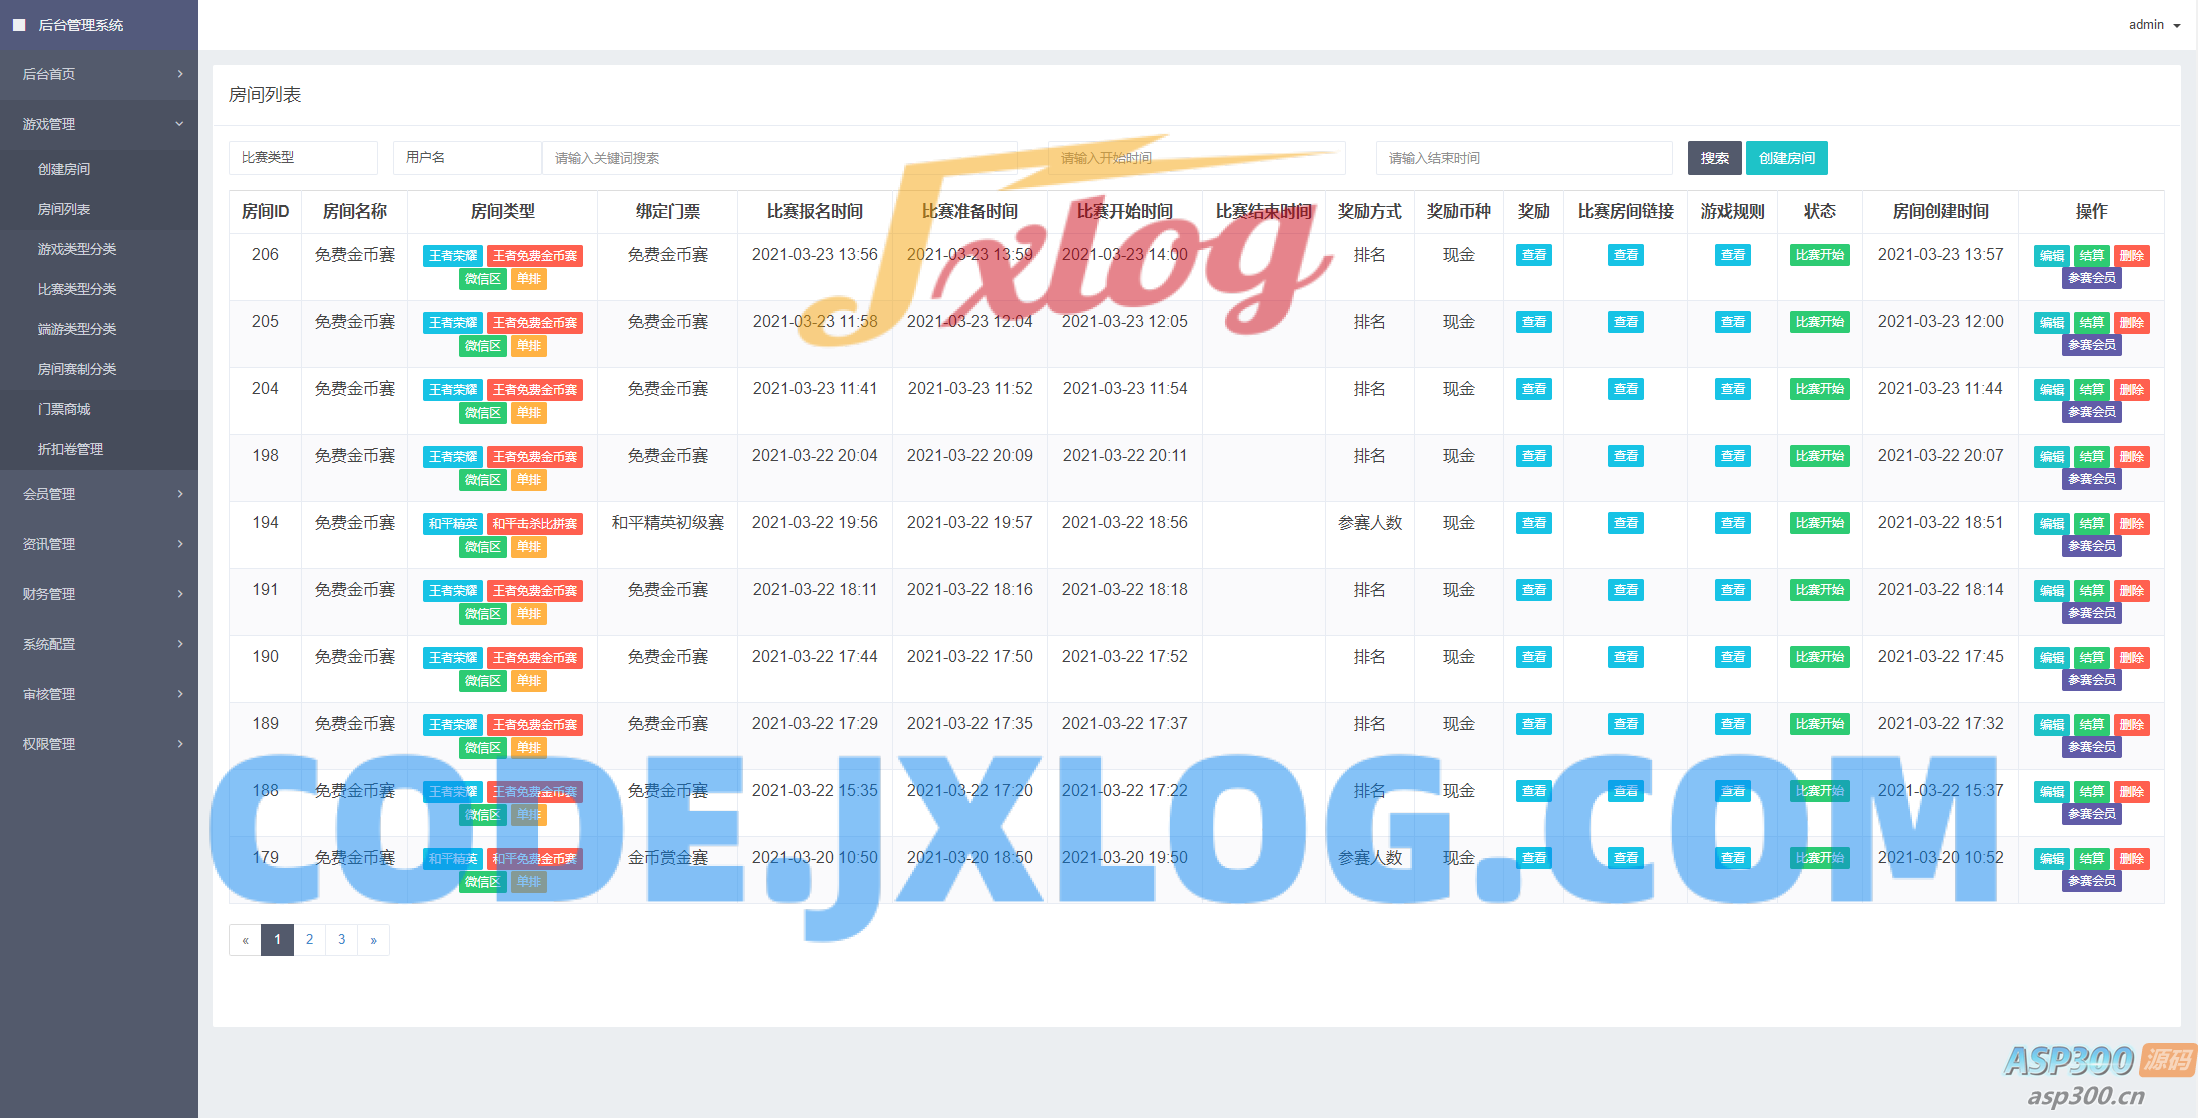Image resolution: width=2198 pixels, height=1118 pixels.
Task: Click the next page » arrow
Action: pyautogui.click(x=373, y=940)
